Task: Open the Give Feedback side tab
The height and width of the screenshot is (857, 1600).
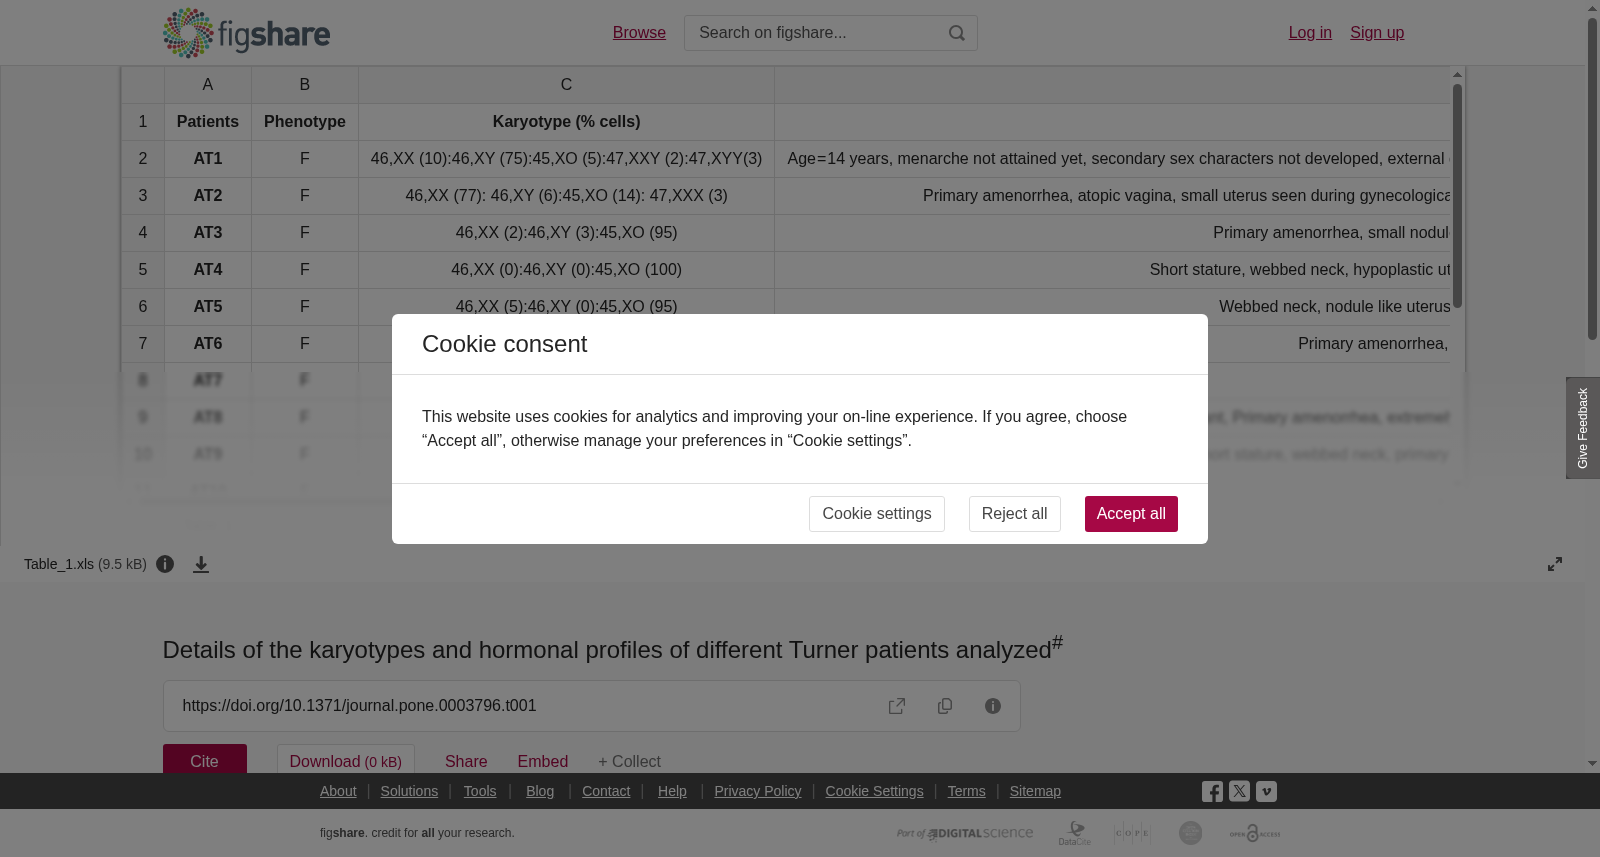Action: 1582,428
